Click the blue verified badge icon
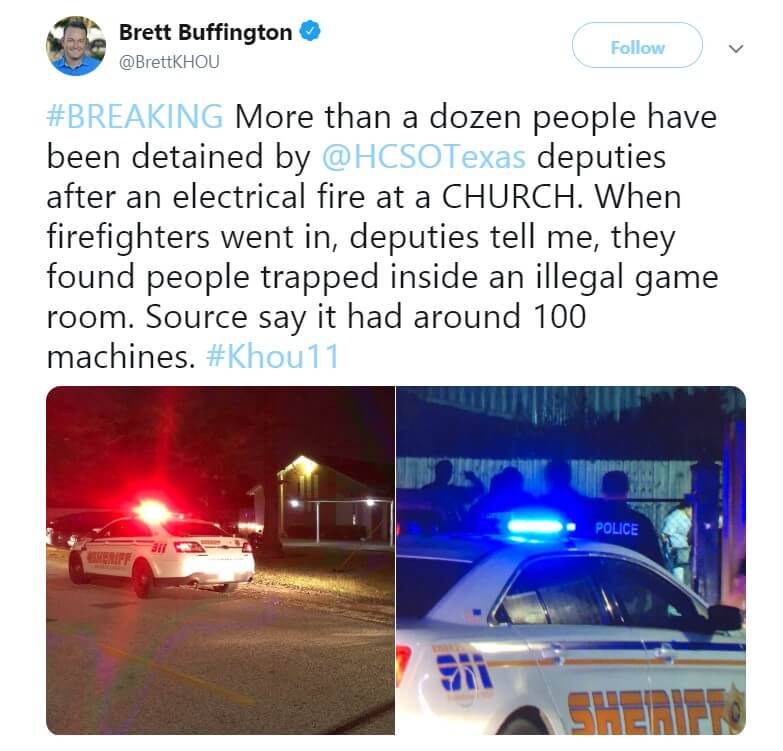 pyautogui.click(x=310, y=32)
